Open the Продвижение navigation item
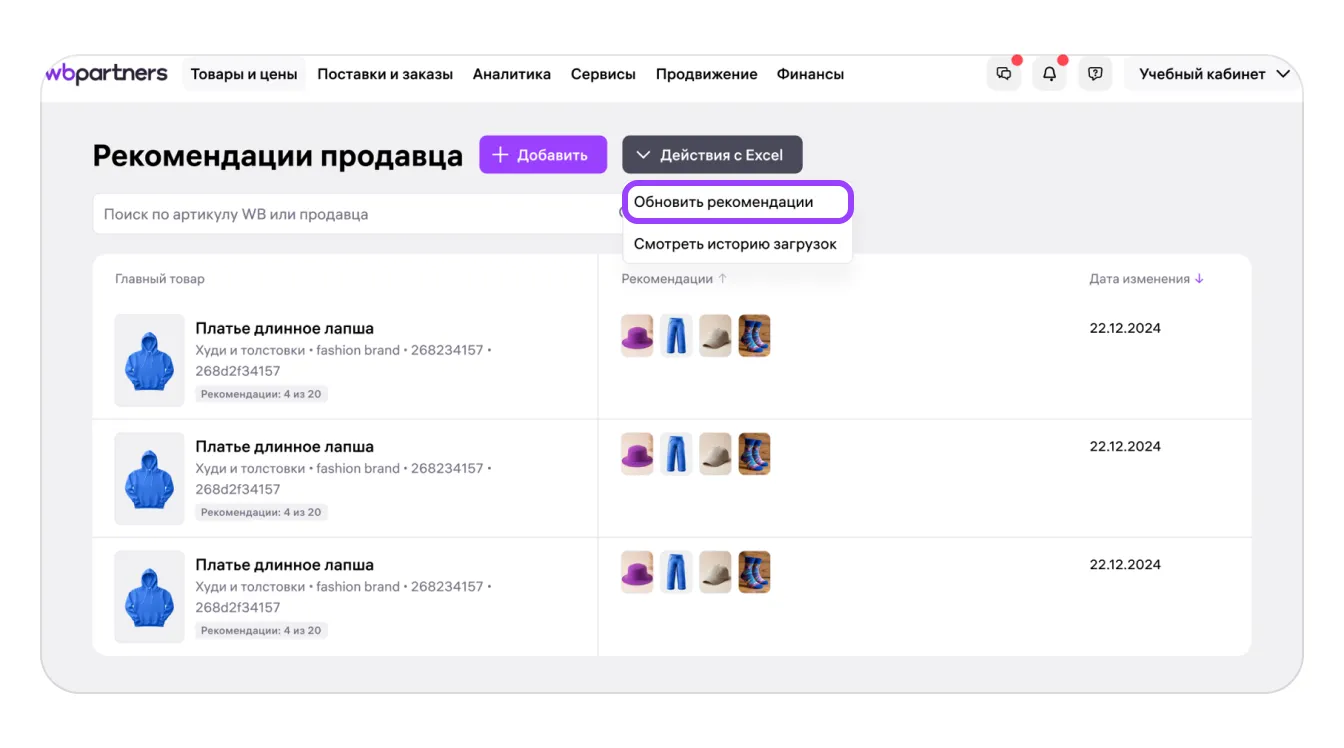Viewport: 1344px width, 748px height. 706,74
